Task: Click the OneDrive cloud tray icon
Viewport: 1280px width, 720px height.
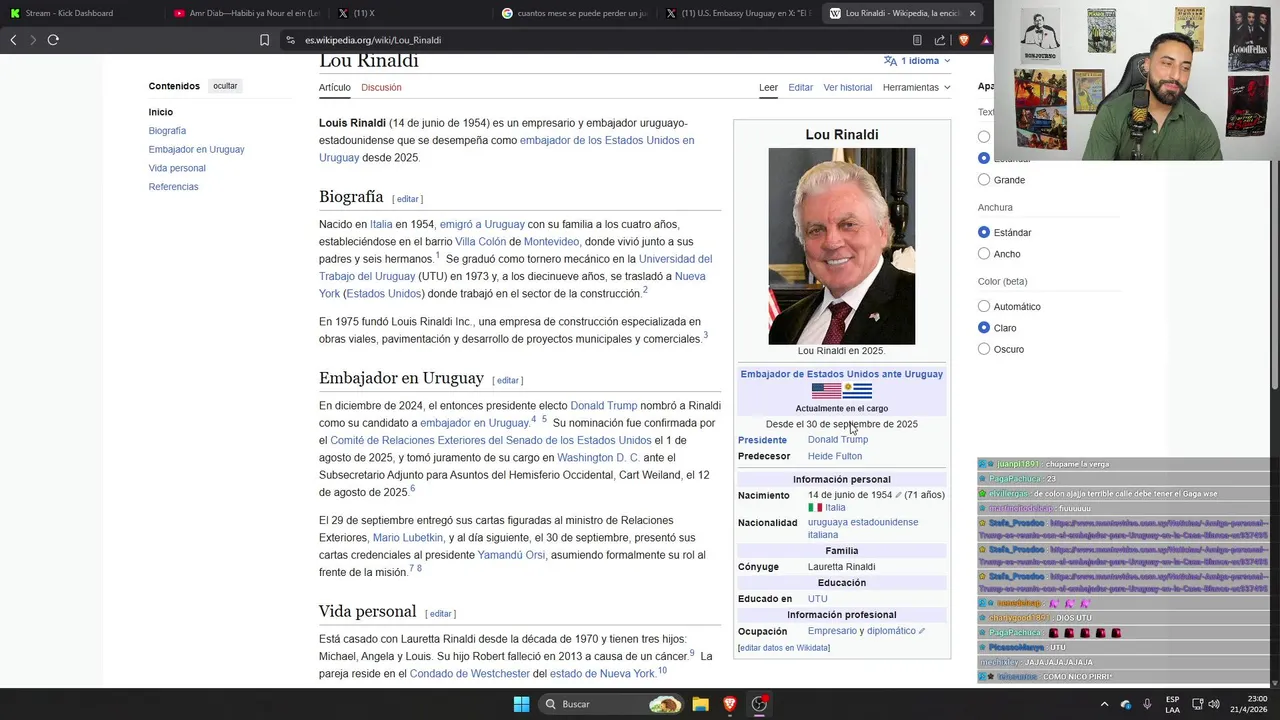Action: (x=1126, y=704)
